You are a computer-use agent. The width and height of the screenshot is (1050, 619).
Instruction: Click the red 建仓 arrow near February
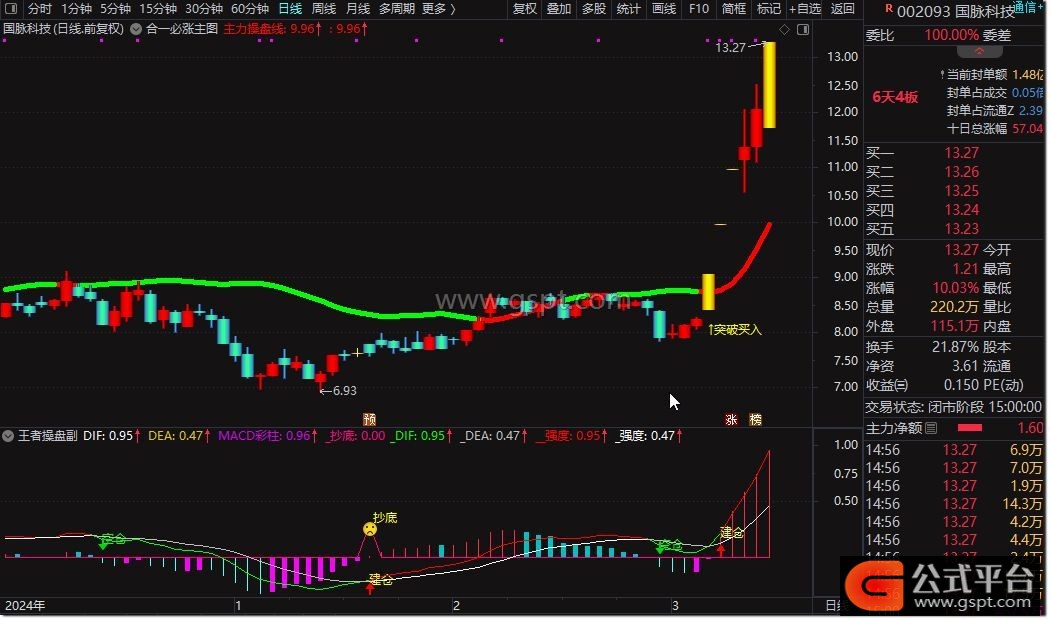tap(370, 588)
